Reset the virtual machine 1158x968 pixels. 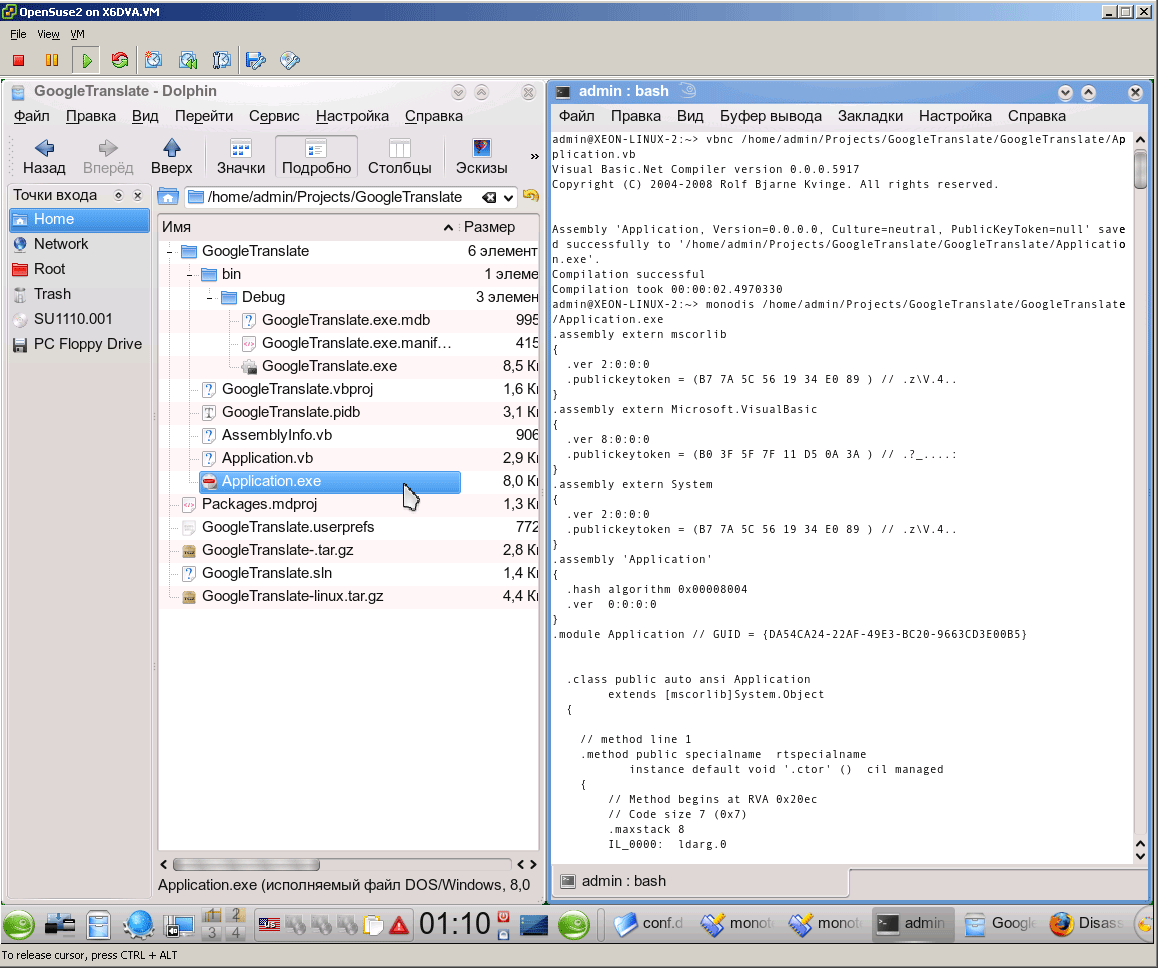(x=120, y=61)
